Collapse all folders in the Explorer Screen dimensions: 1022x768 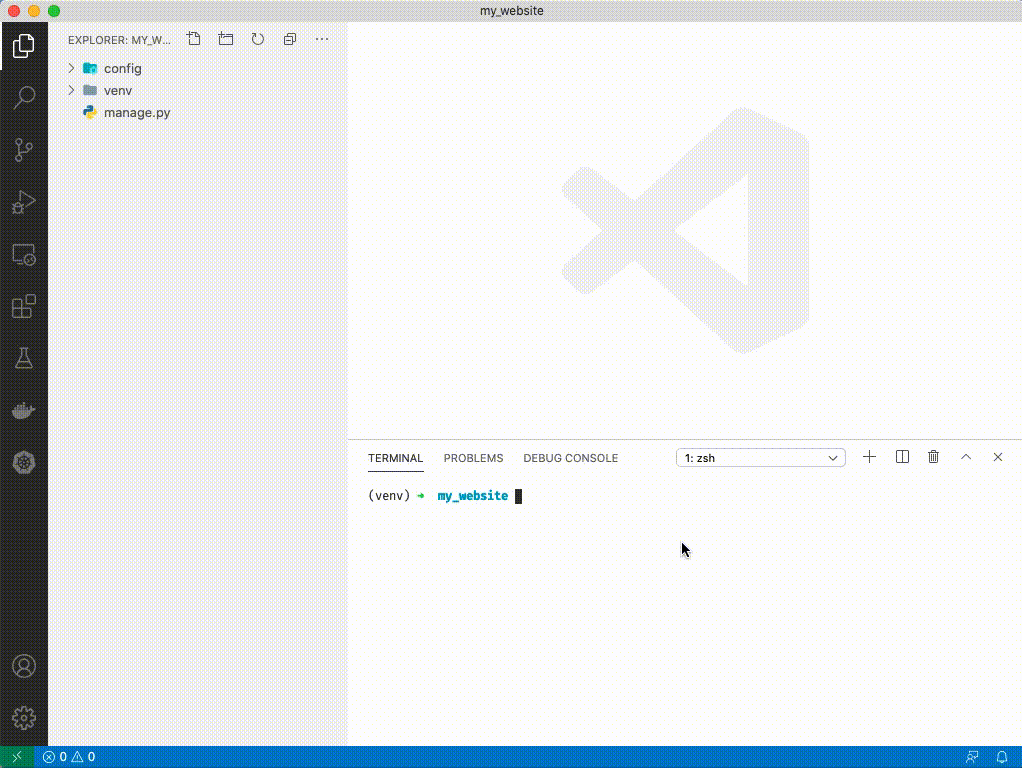point(290,39)
